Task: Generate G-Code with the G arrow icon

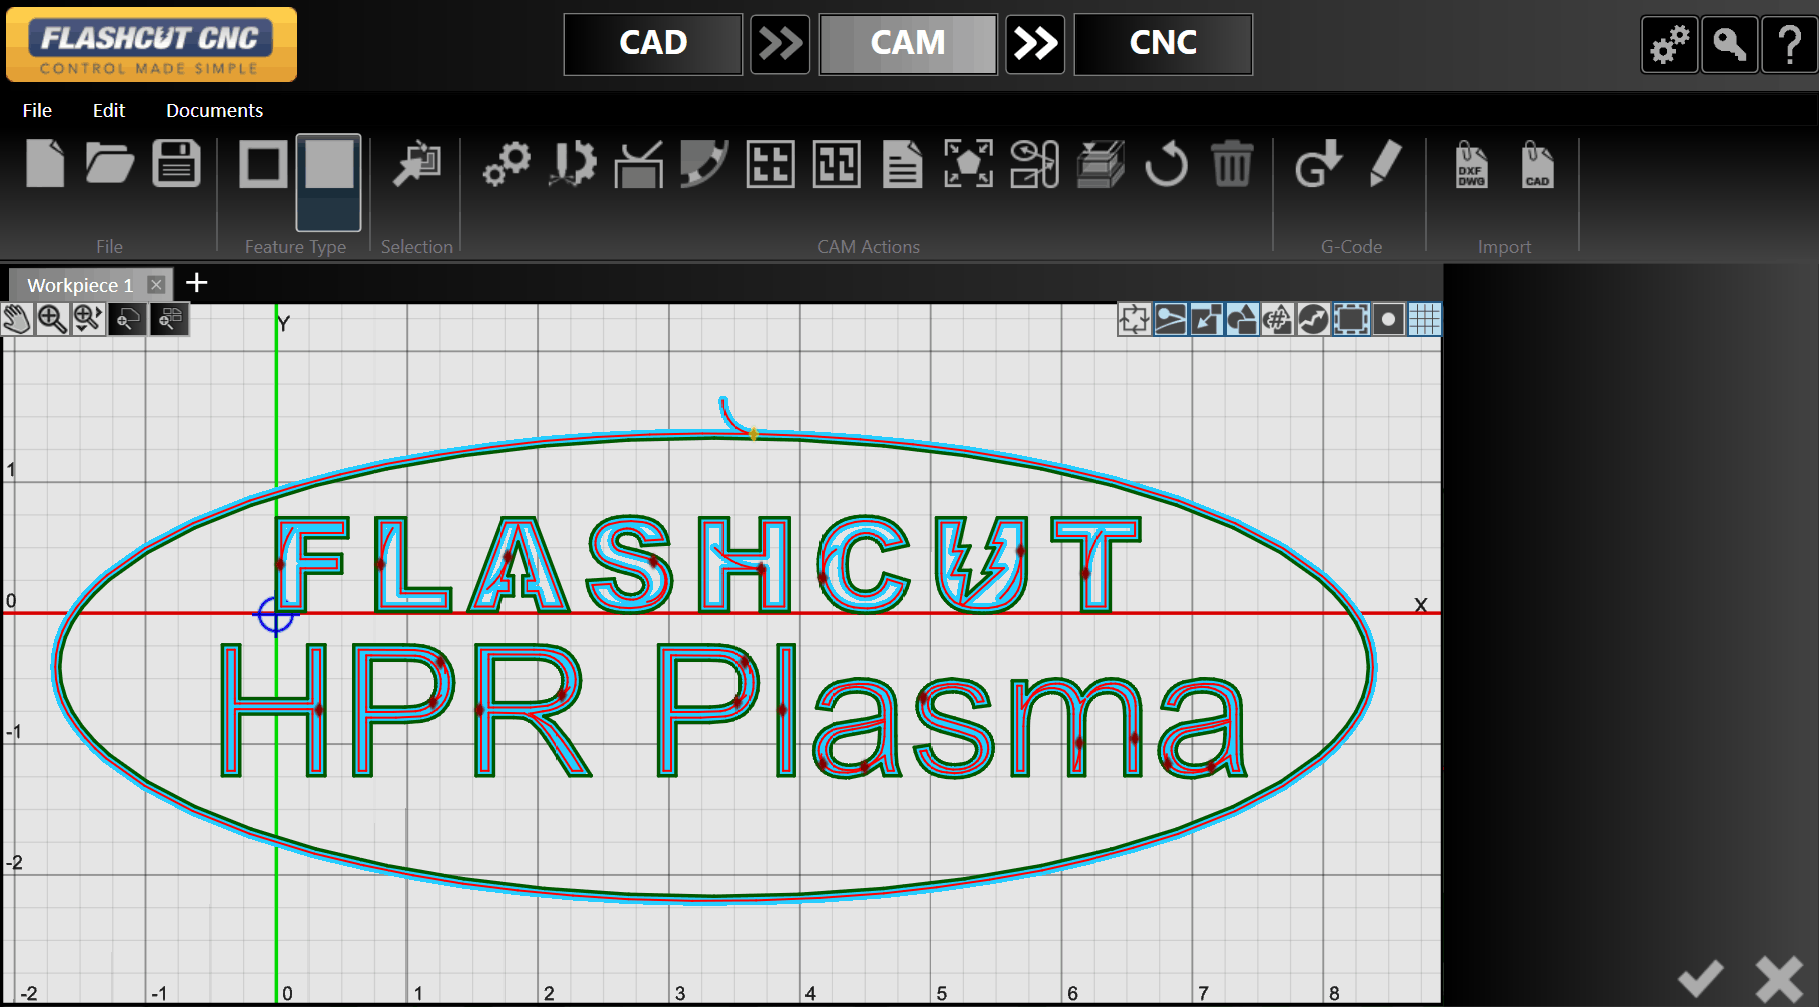Action: (1319, 164)
